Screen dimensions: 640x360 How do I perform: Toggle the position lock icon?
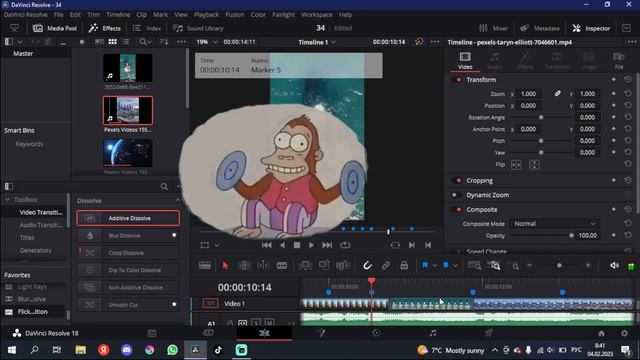404,266
